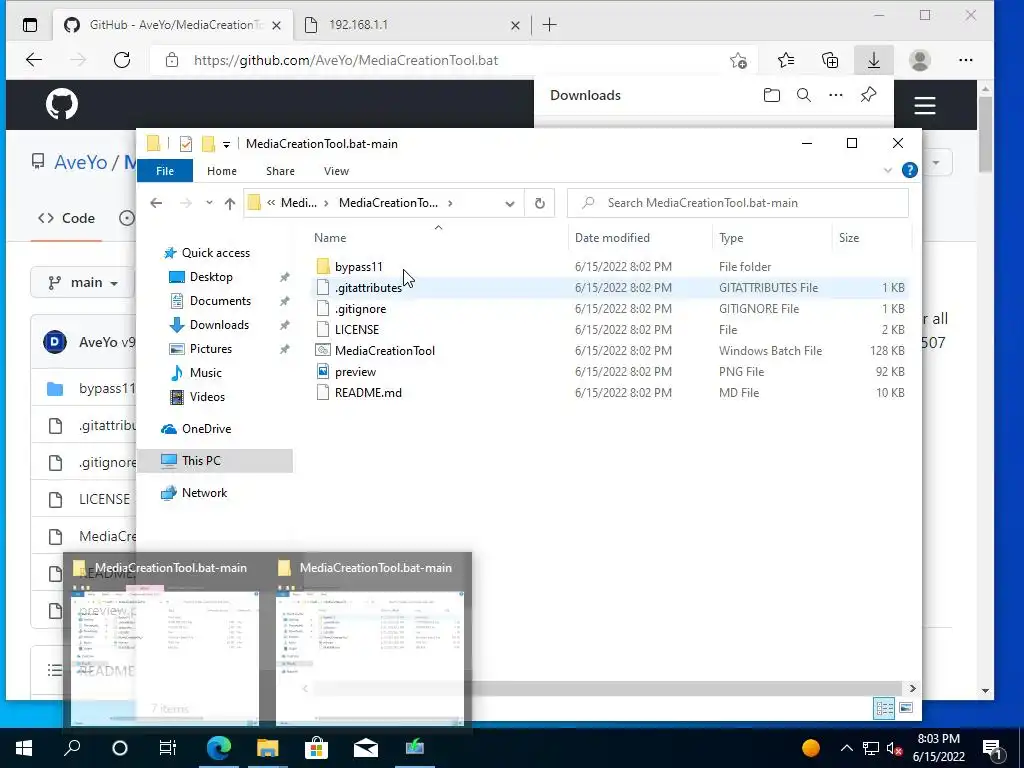1024x768 pixels.
Task: Pin the Edge Downloads panel
Action: point(868,95)
